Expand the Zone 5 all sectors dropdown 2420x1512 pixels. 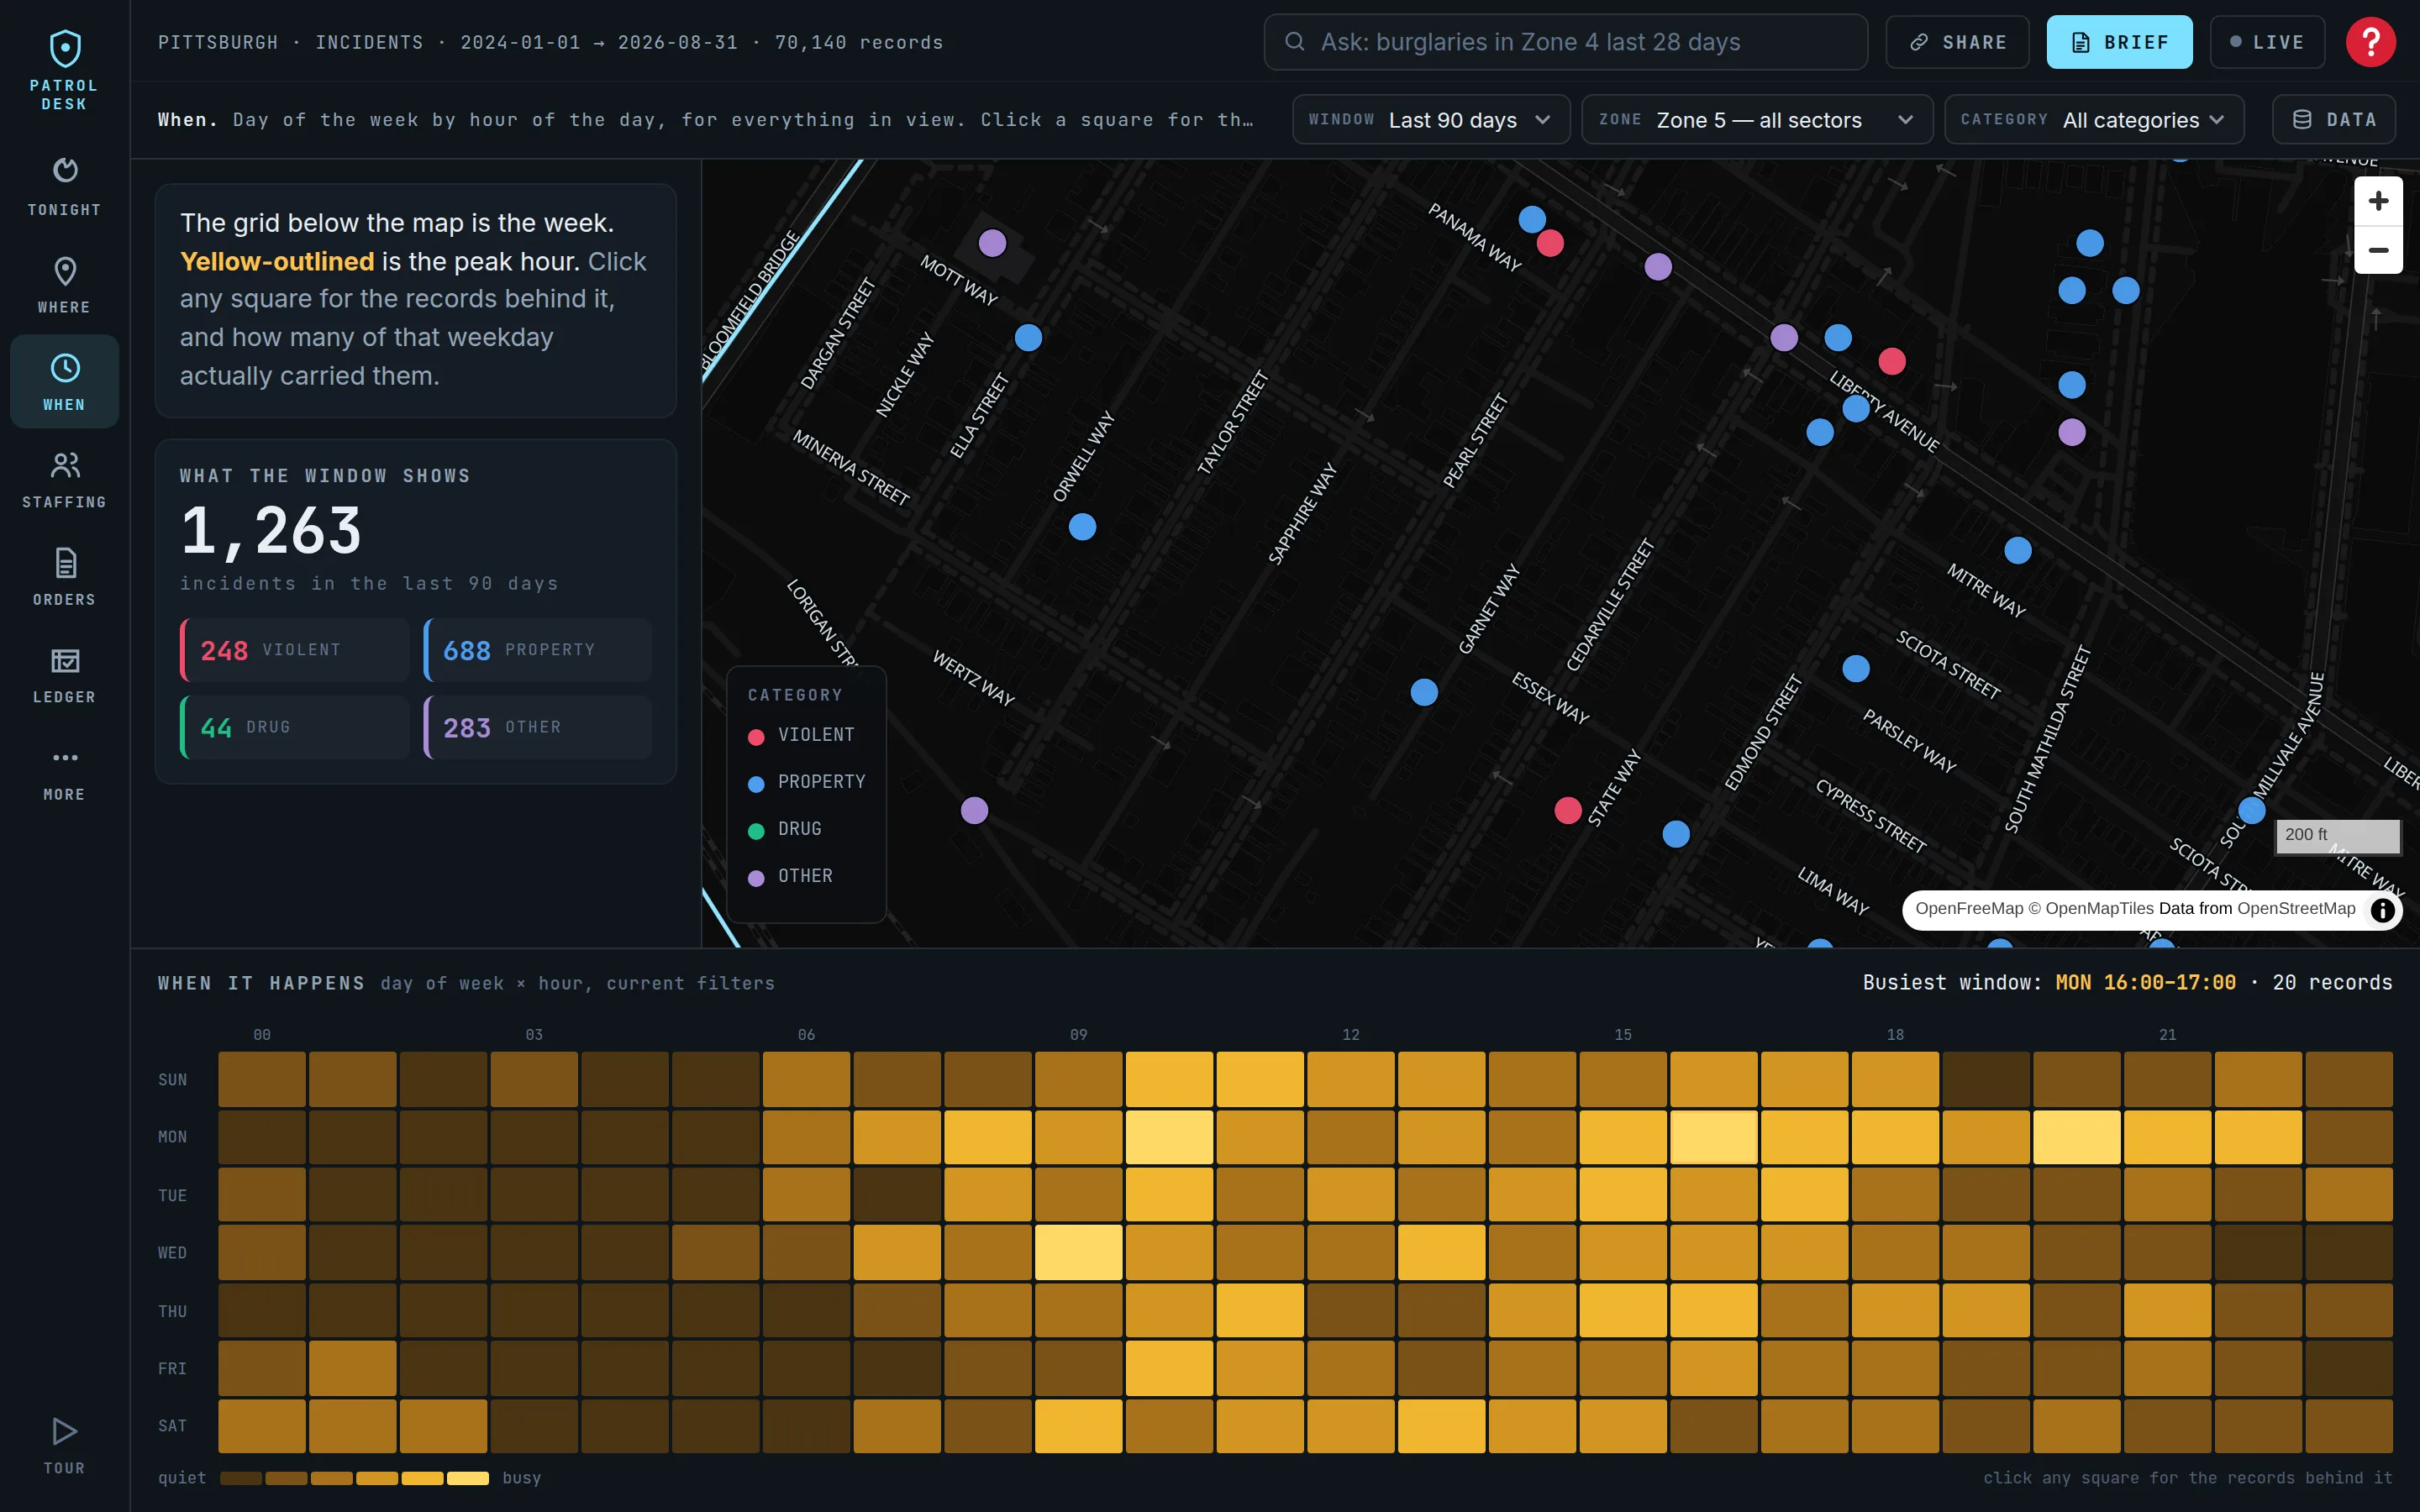click(x=1757, y=120)
